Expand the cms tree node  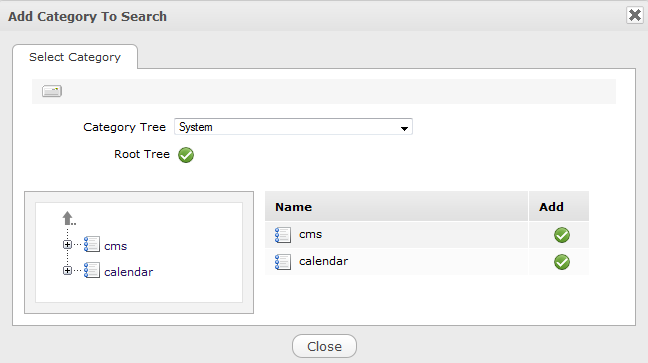[x=67, y=245]
